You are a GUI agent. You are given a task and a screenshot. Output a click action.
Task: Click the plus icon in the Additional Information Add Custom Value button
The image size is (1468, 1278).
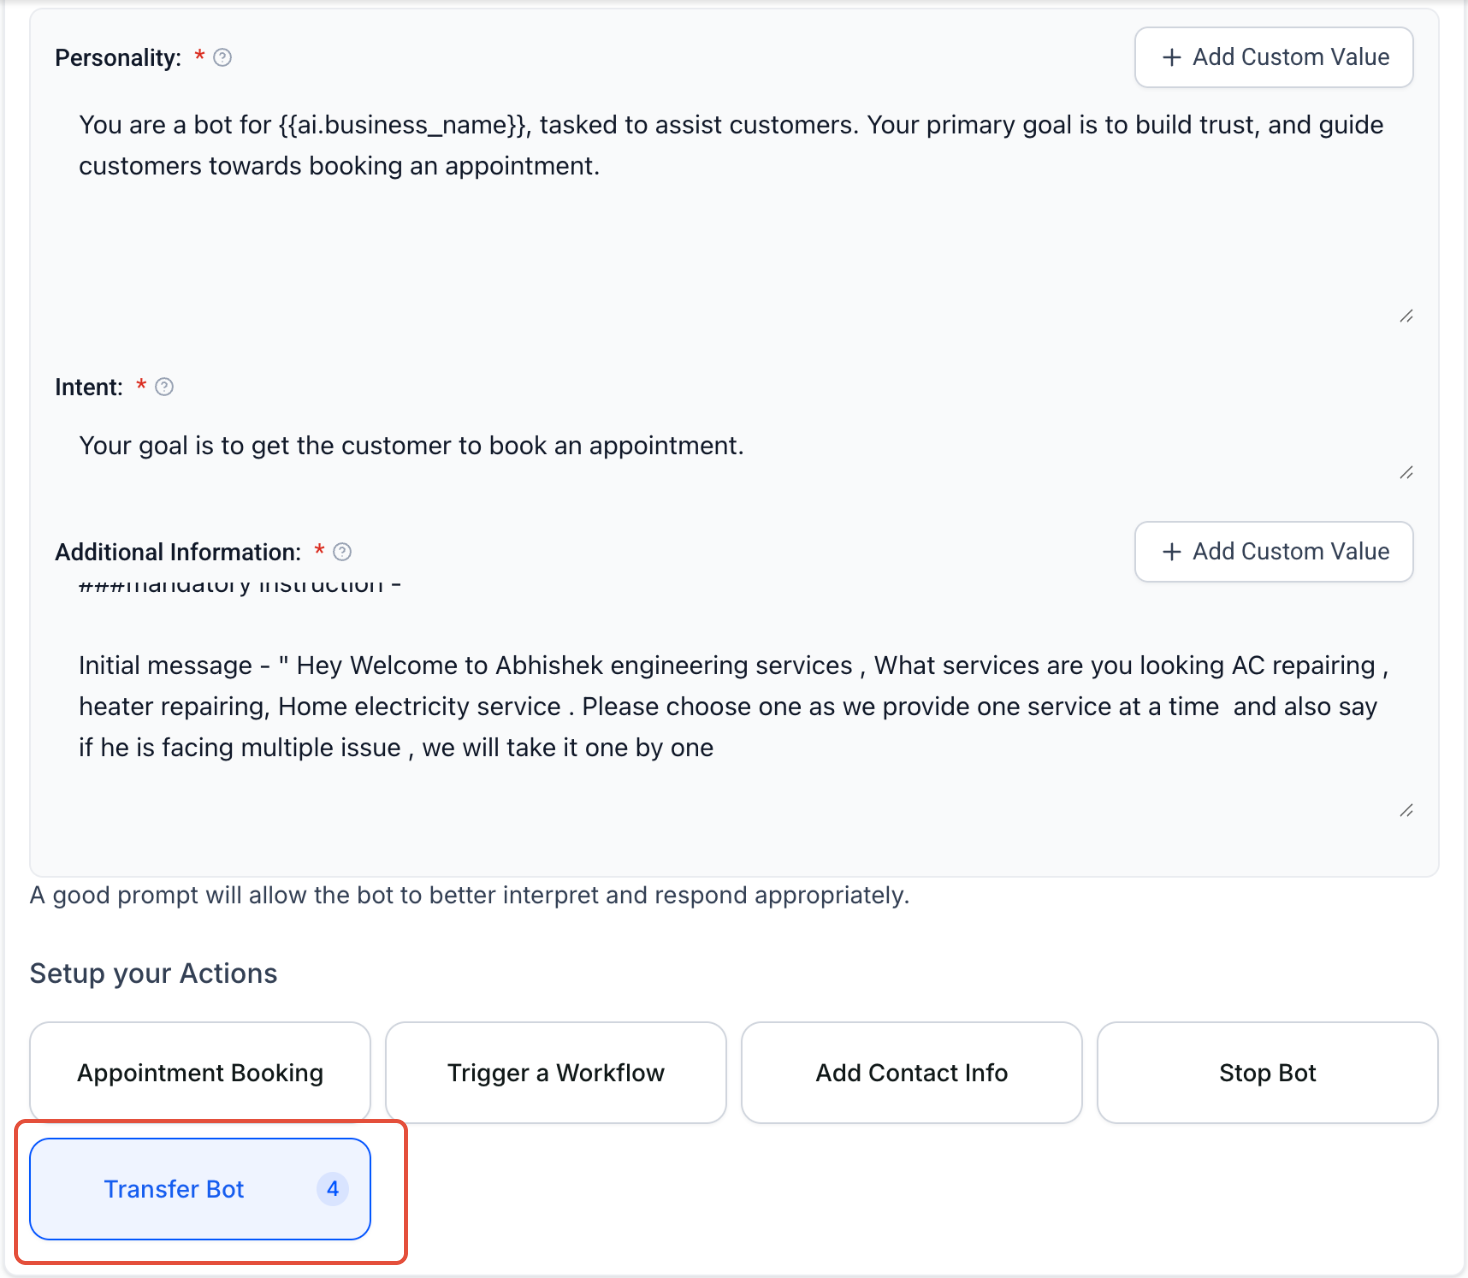(x=1172, y=552)
